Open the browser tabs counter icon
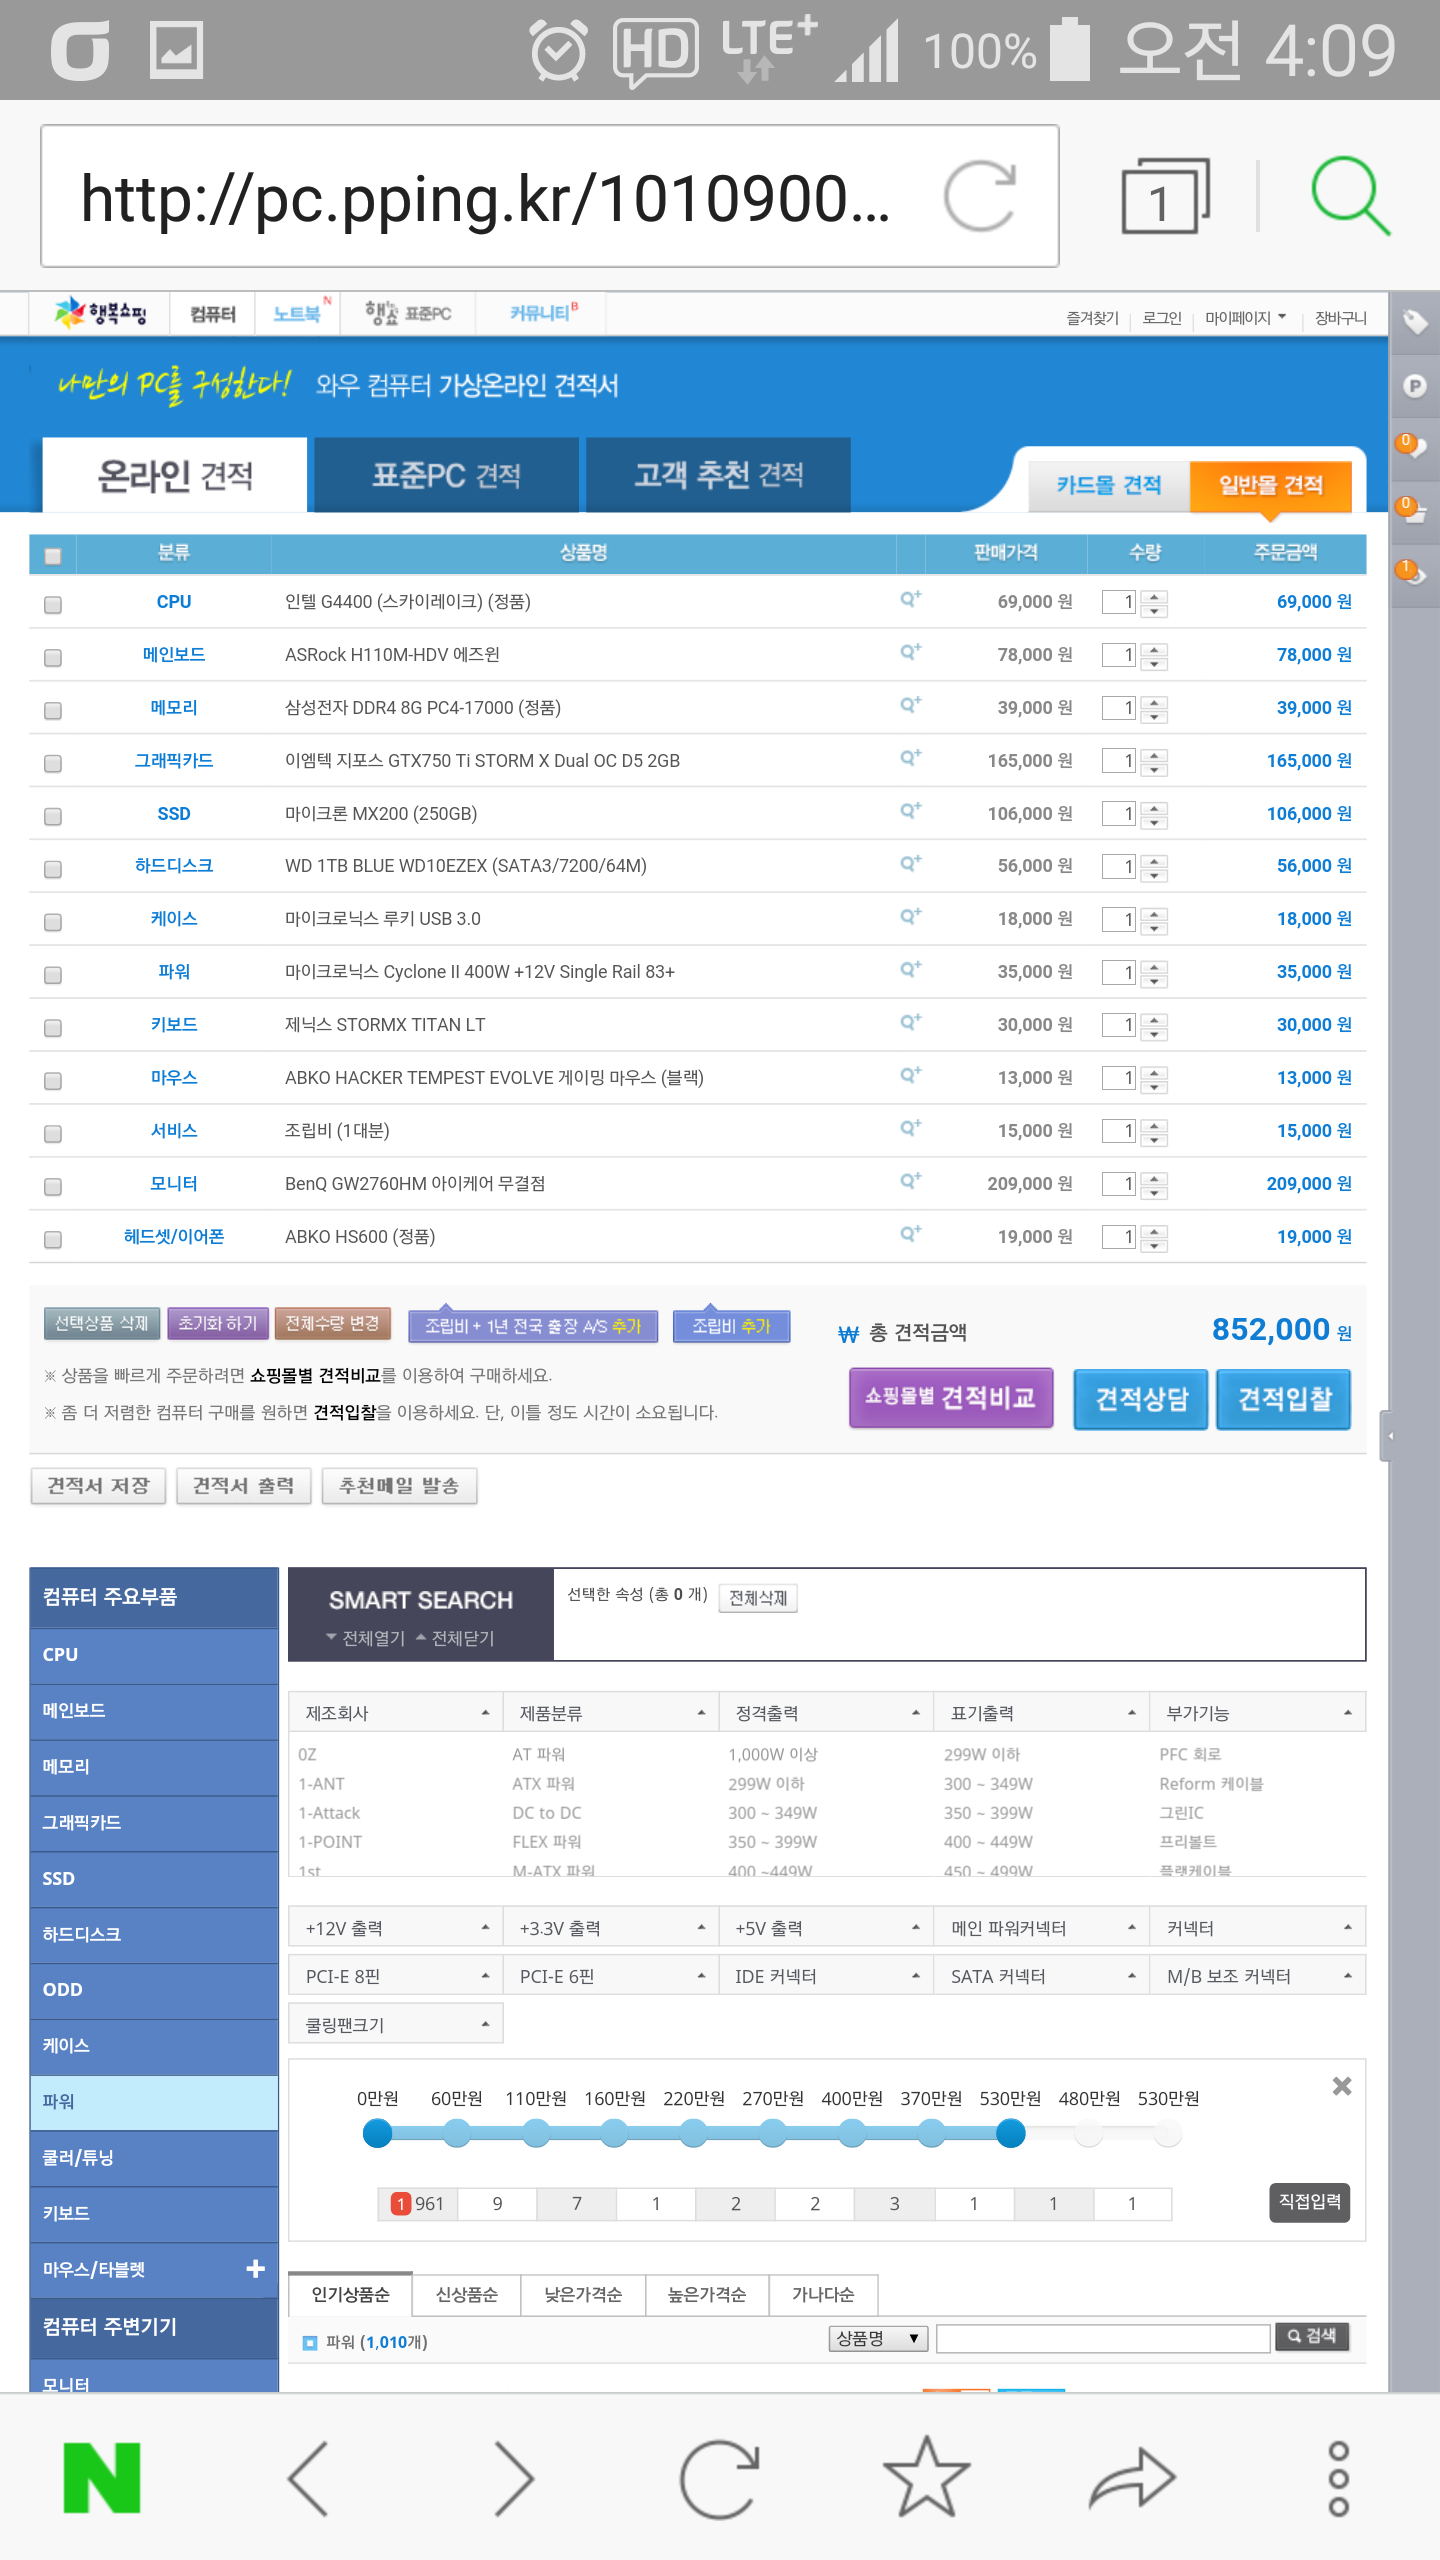The width and height of the screenshot is (1440, 2560). (x=1164, y=196)
